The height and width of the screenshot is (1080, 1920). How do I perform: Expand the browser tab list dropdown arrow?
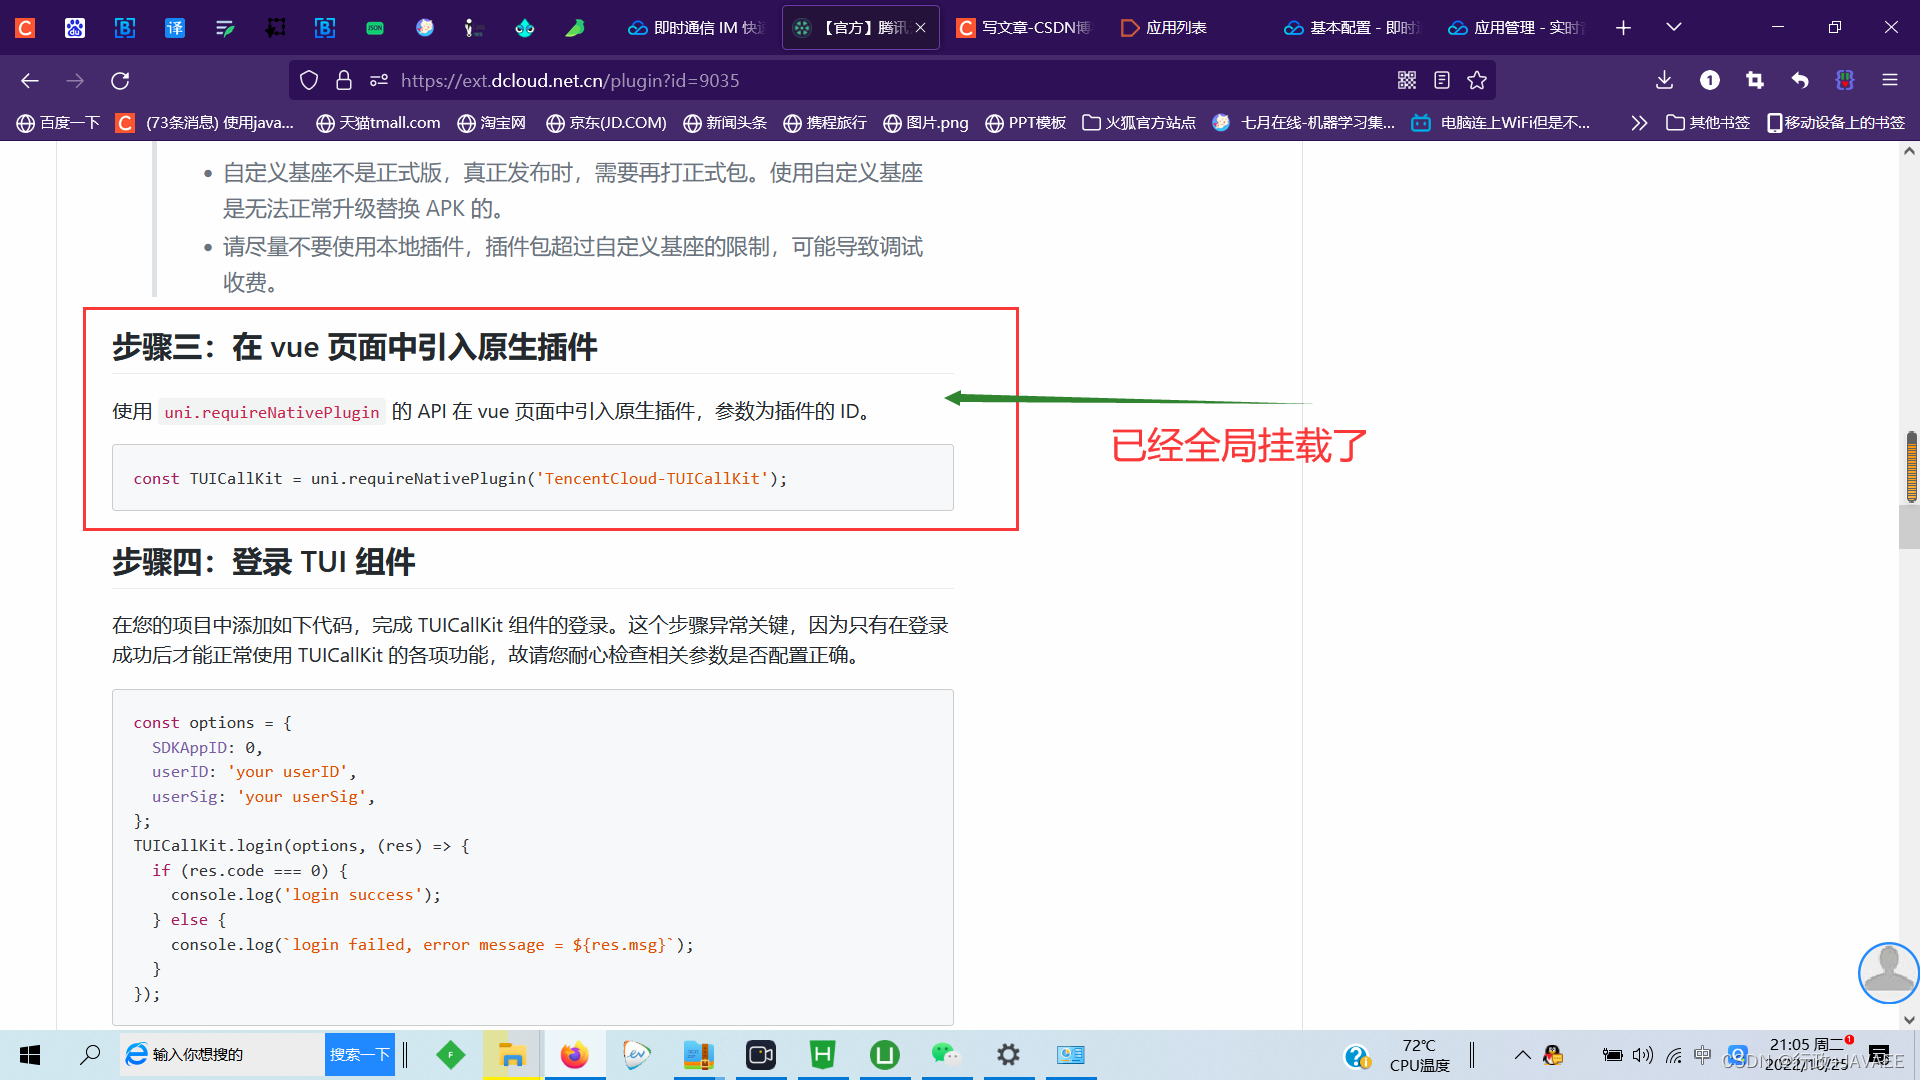1672,26
